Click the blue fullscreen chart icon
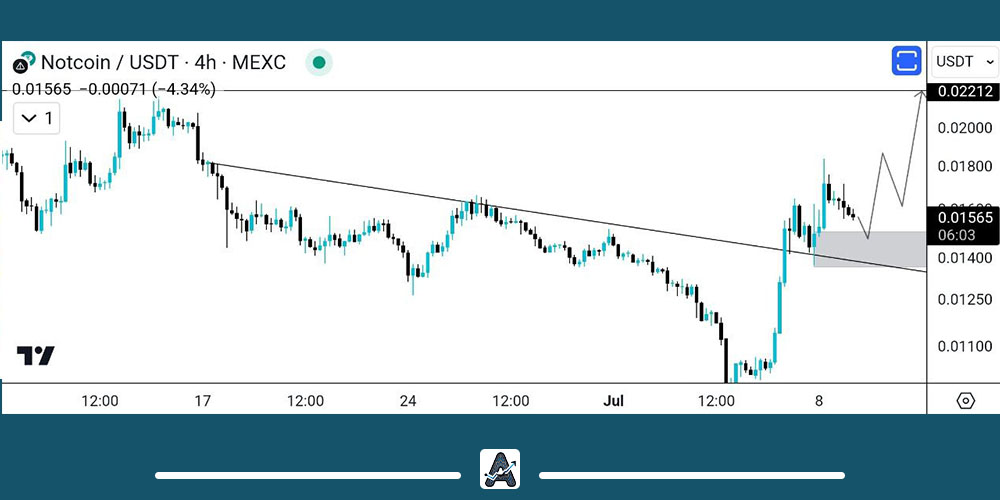 click(x=906, y=61)
